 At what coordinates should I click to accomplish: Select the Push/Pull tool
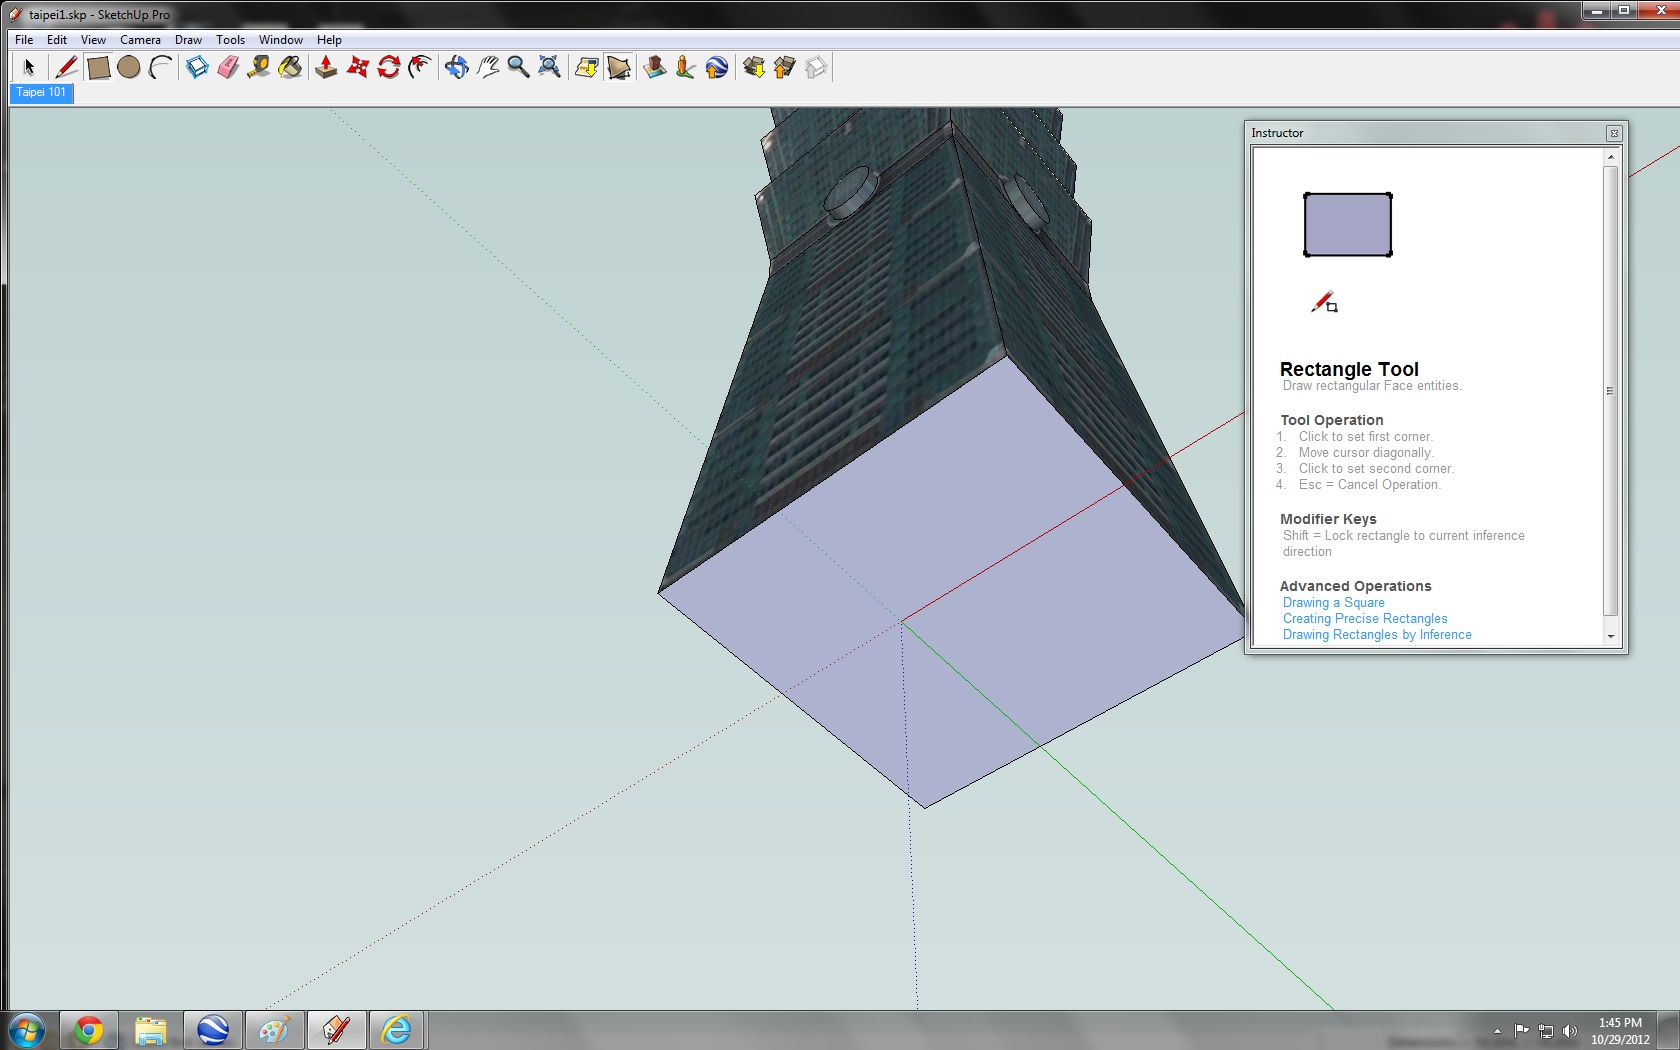[326, 67]
